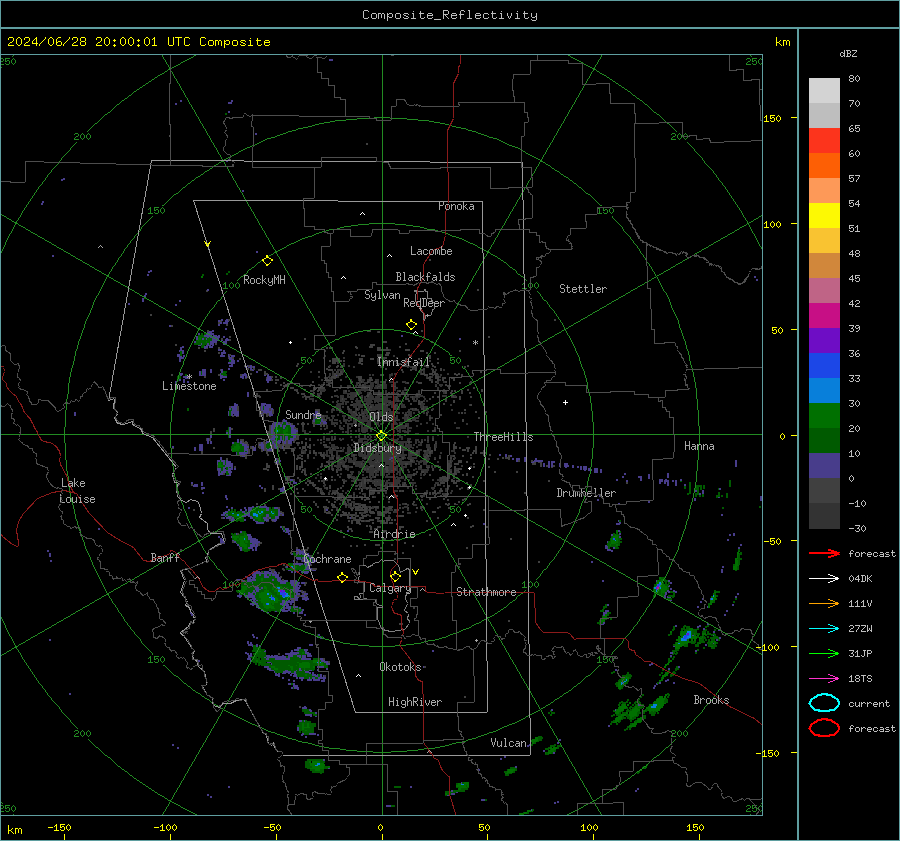900x841 pixels.
Task: Click the 18TS legend label
Action: 860,679
